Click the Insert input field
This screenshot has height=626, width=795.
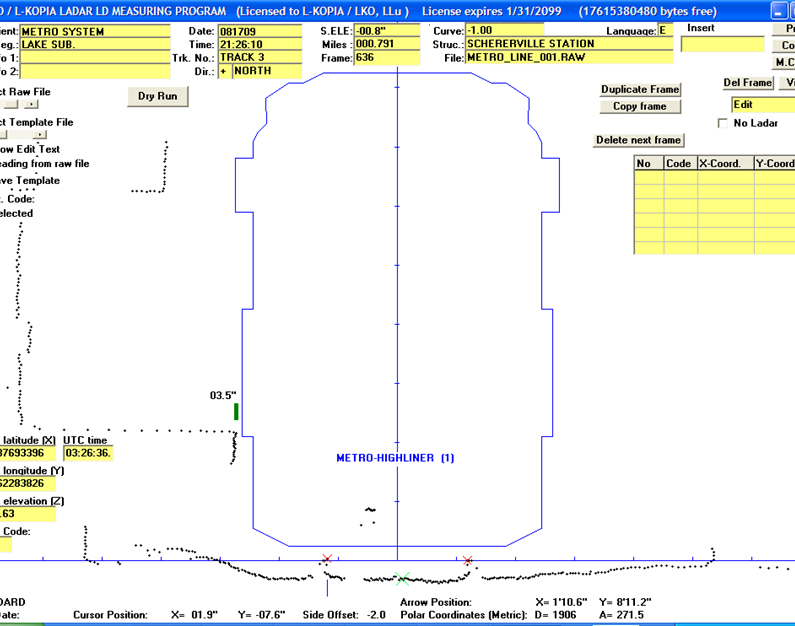click(722, 45)
